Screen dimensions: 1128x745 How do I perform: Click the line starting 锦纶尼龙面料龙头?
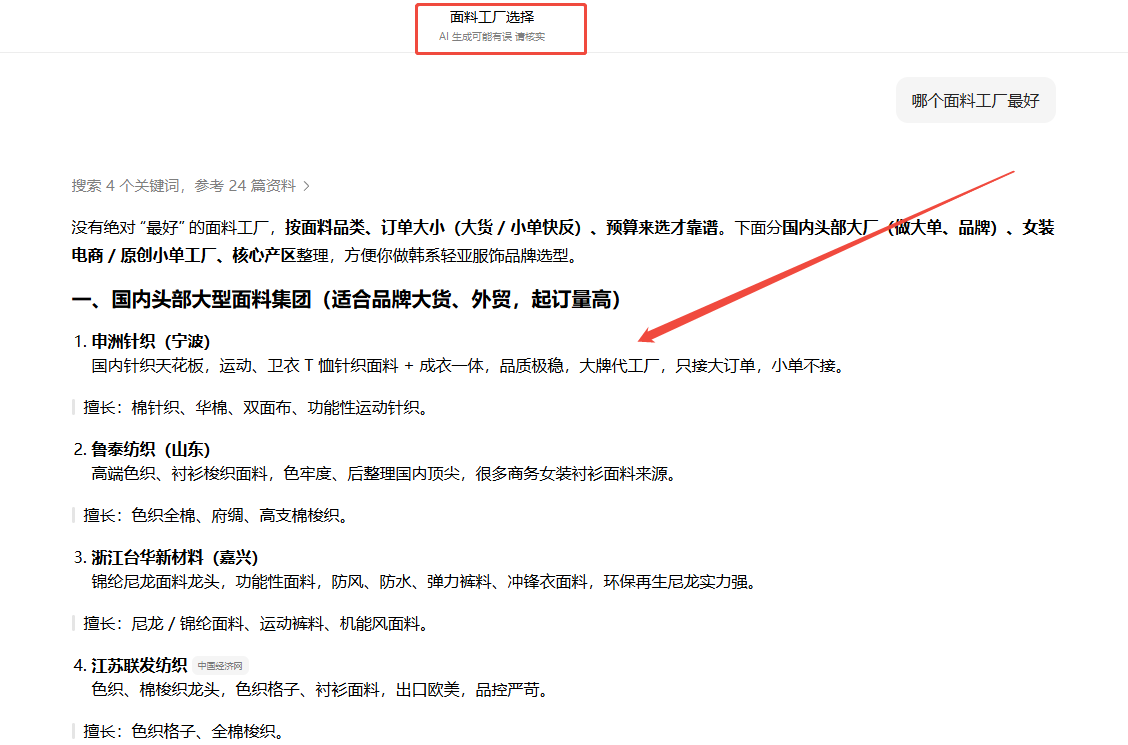424,582
